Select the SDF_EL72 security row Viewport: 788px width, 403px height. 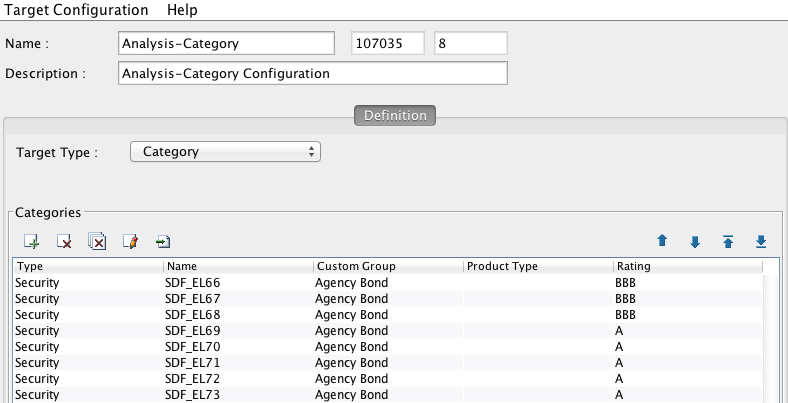coord(388,379)
